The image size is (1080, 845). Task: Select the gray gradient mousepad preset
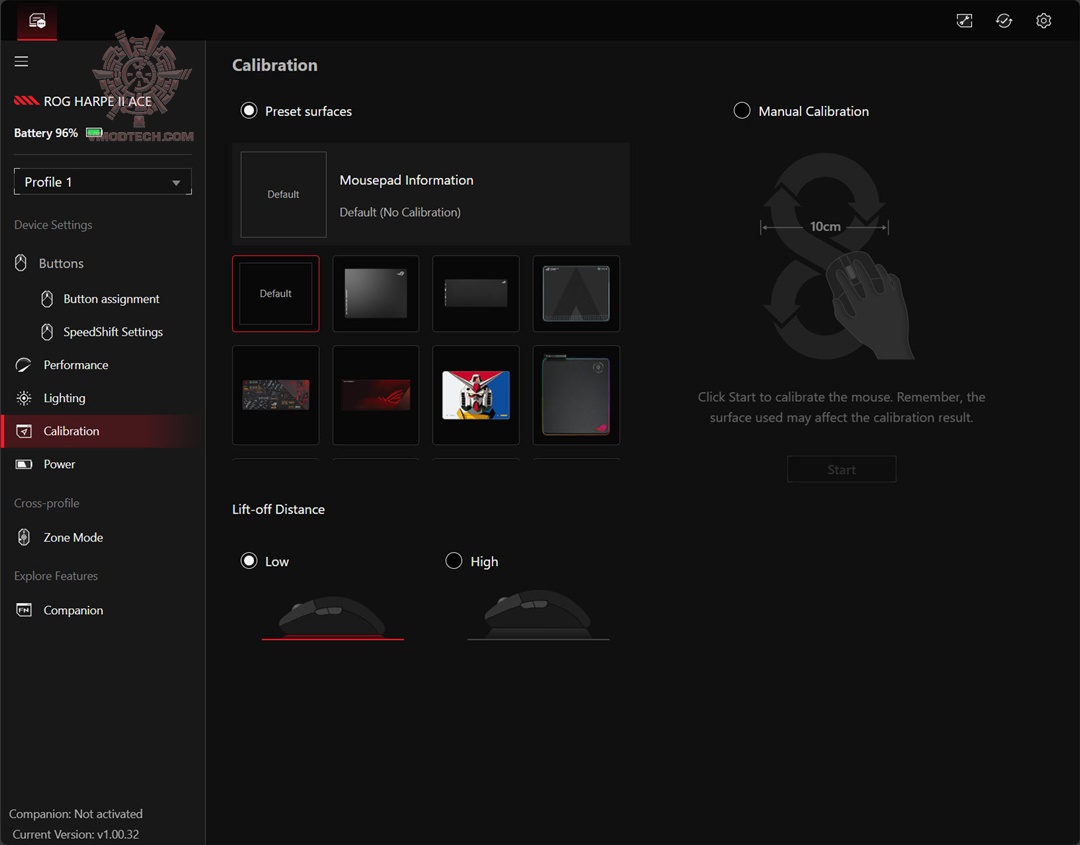coord(375,293)
